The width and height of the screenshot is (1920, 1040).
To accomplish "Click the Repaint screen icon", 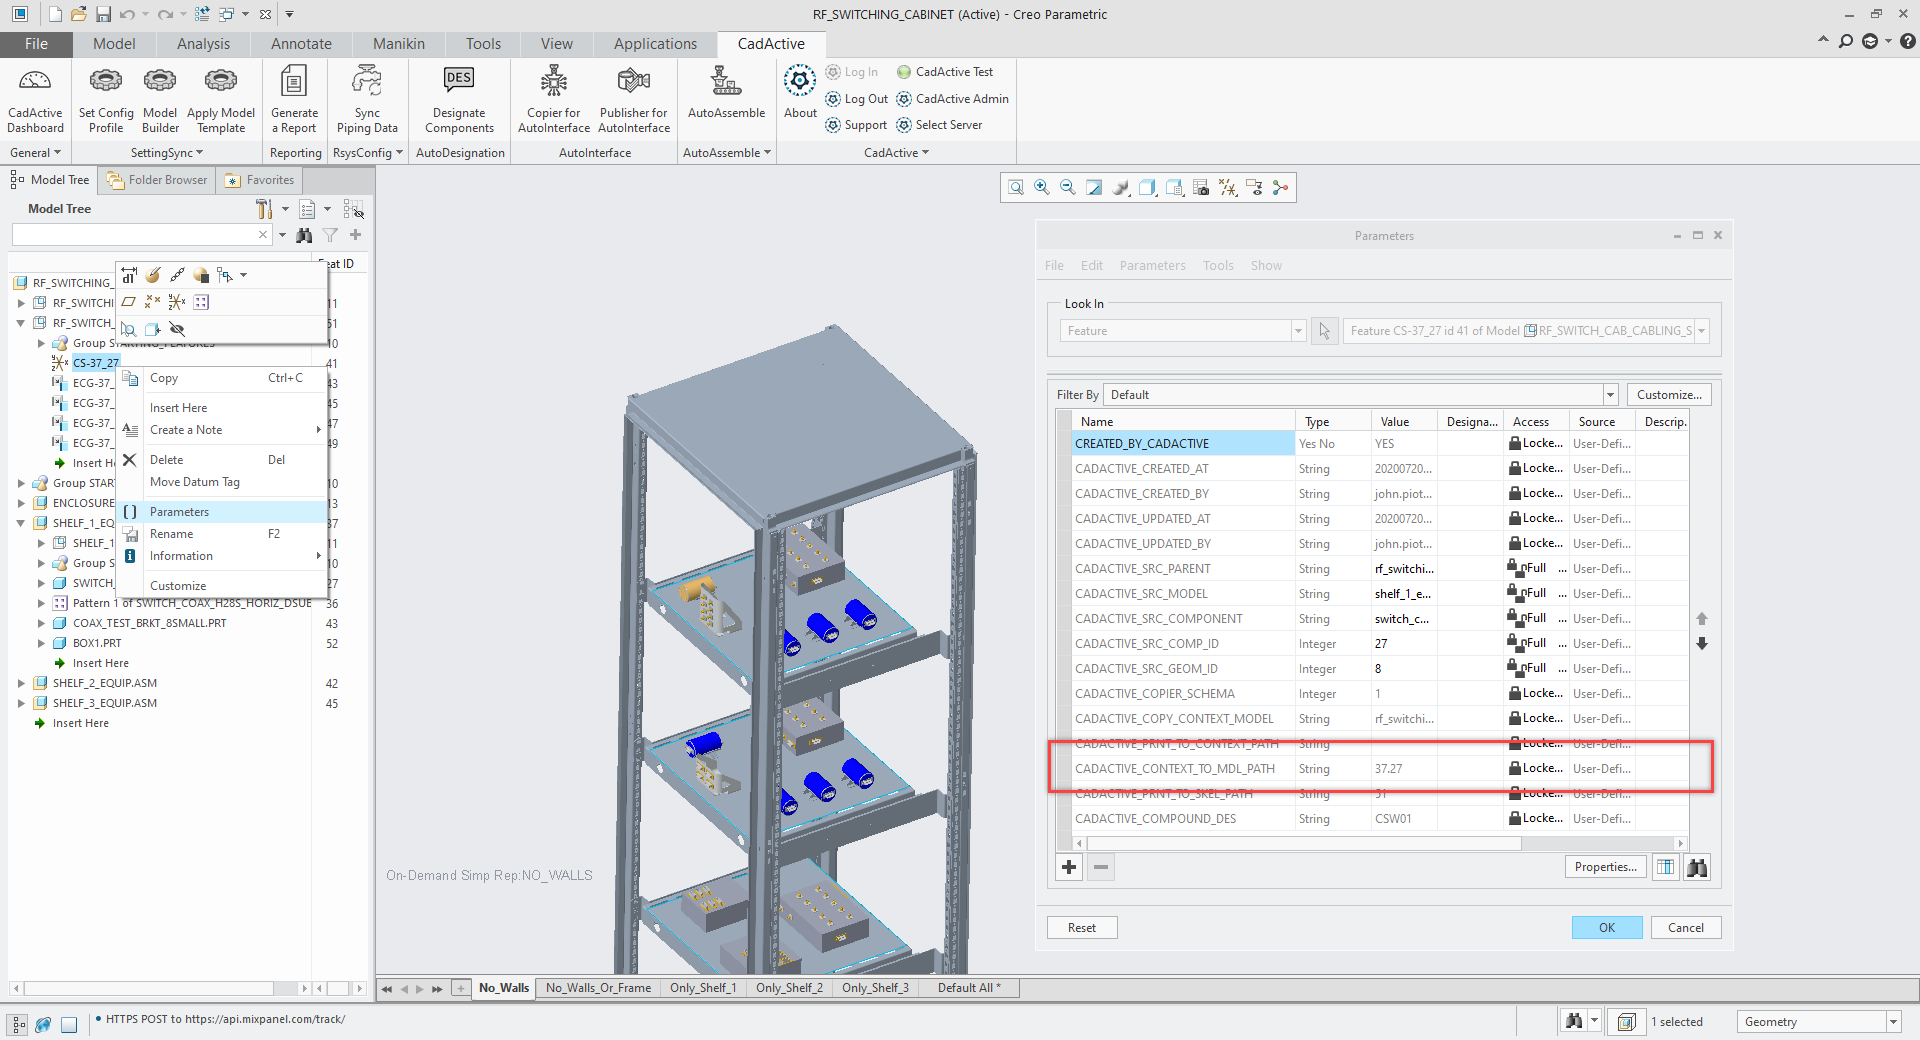I will tap(1094, 188).
